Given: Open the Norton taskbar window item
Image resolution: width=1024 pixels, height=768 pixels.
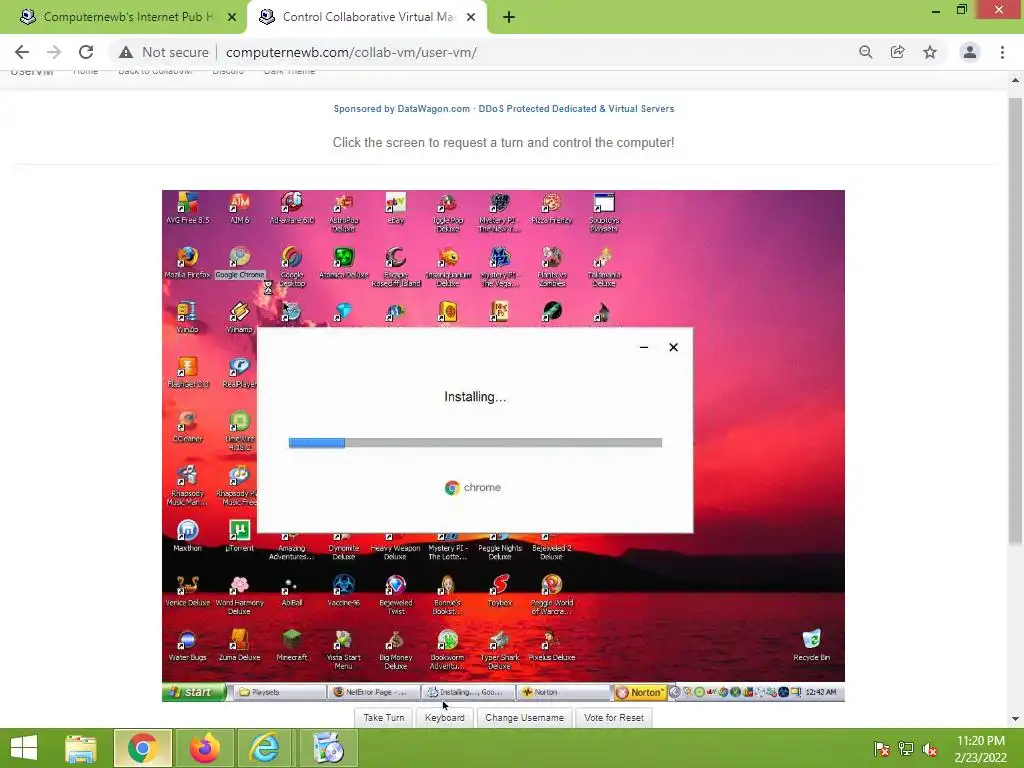Looking at the screenshot, I should pos(562,692).
